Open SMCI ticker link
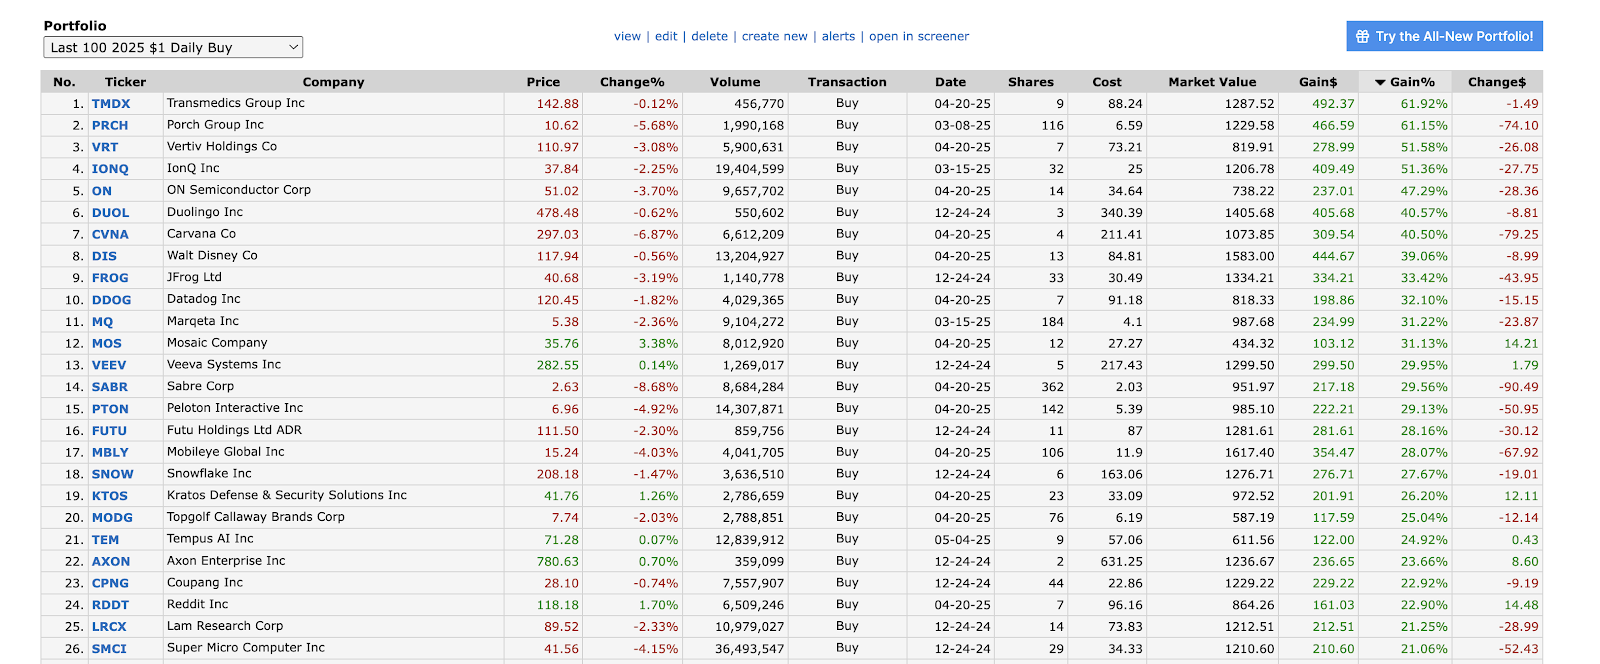 (x=109, y=649)
